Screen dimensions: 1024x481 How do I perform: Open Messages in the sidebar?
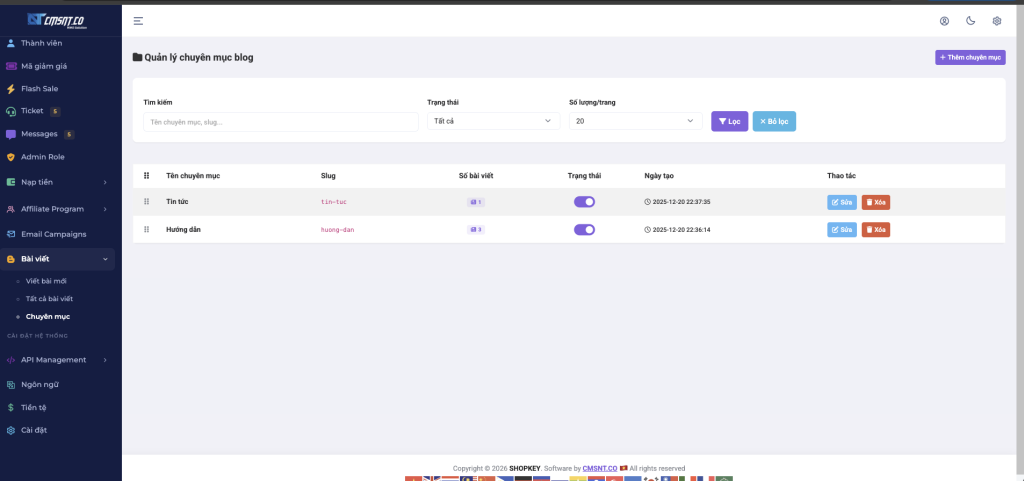(40, 134)
